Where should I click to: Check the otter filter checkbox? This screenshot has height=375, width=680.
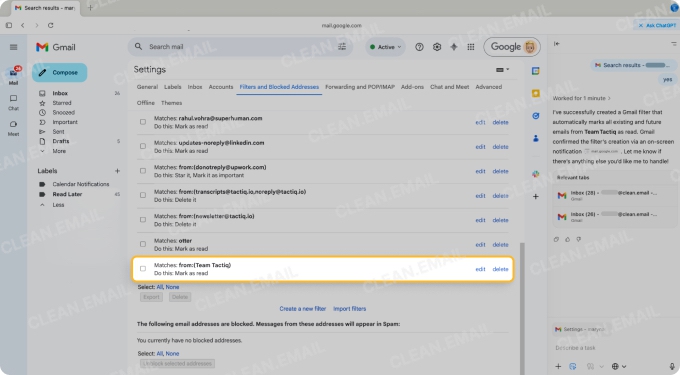click(x=143, y=244)
